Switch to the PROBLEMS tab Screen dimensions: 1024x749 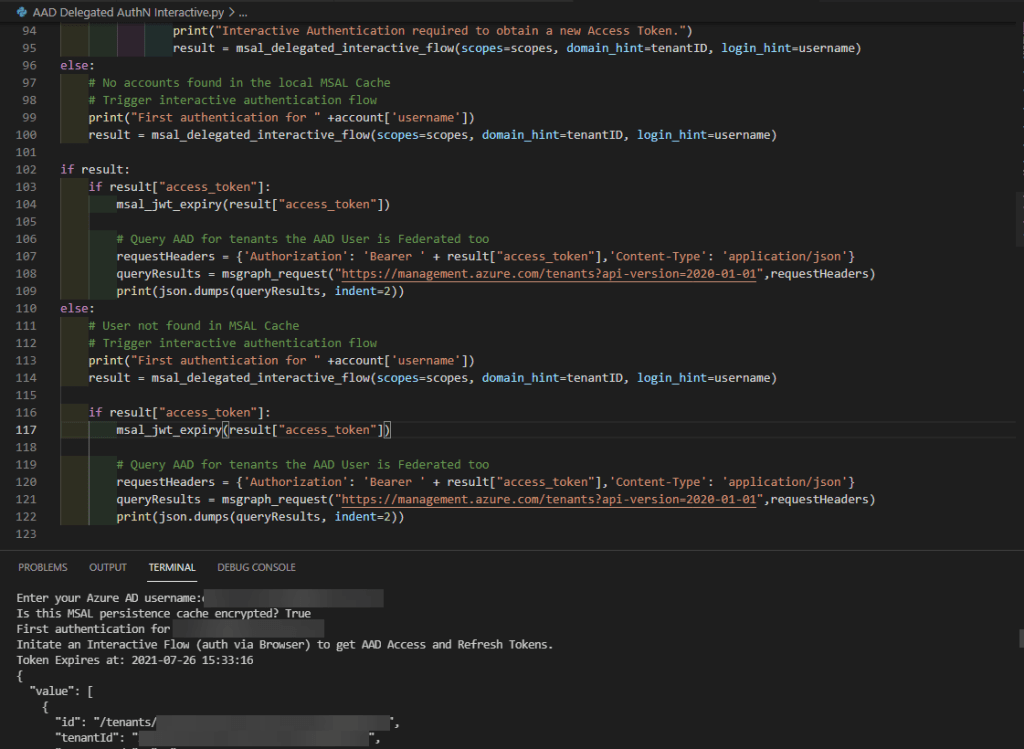42,567
